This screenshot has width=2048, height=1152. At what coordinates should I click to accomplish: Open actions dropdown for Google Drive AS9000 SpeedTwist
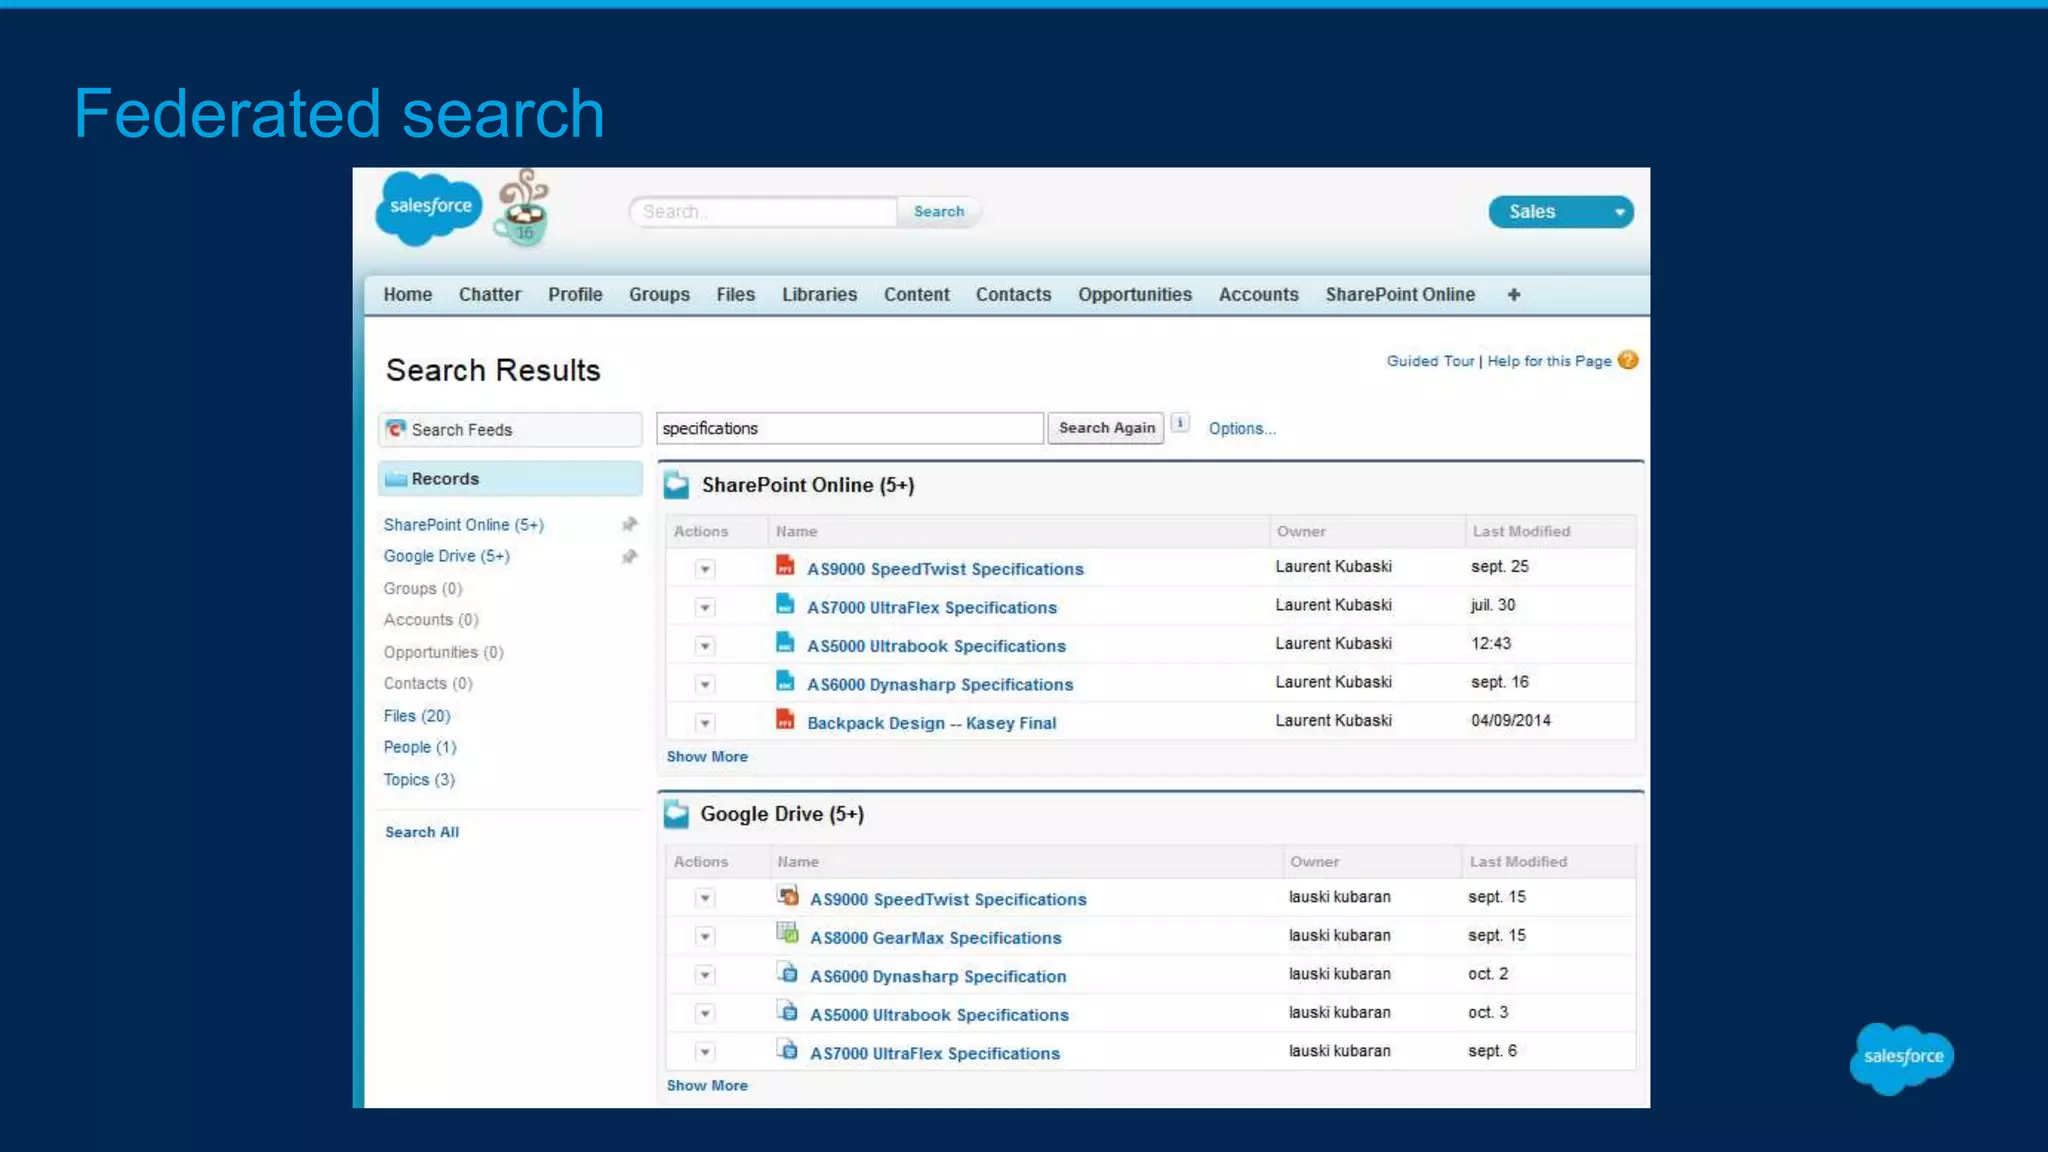(705, 899)
